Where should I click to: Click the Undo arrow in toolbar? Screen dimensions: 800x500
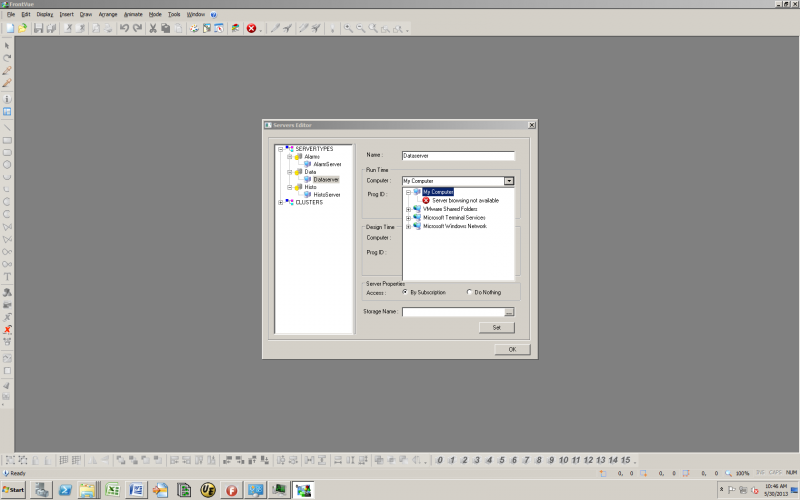point(124,29)
